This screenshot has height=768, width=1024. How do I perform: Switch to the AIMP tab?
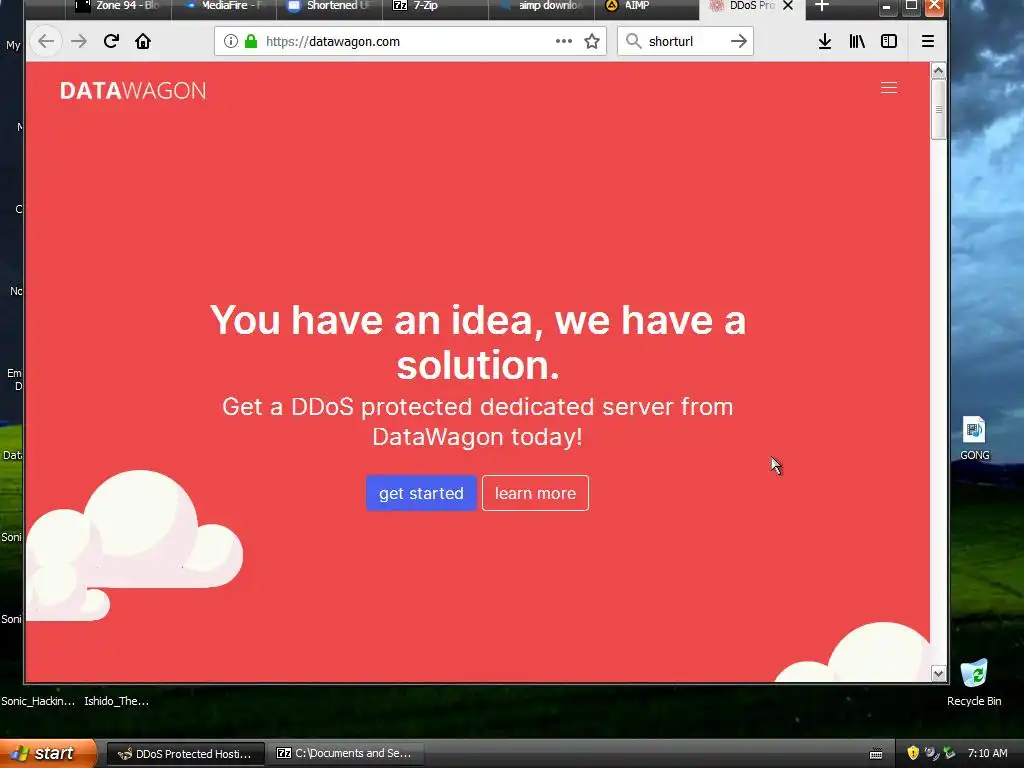pos(646,6)
